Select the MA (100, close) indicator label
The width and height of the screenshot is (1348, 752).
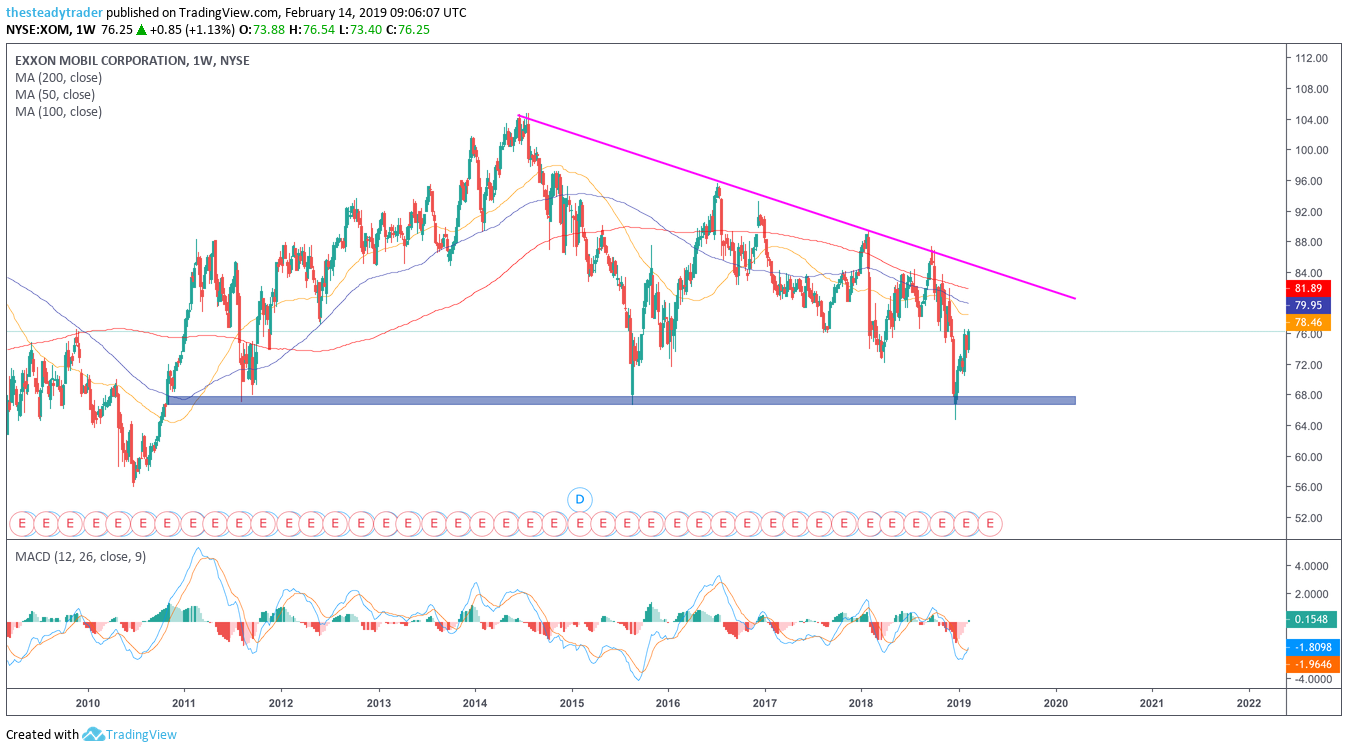58,111
